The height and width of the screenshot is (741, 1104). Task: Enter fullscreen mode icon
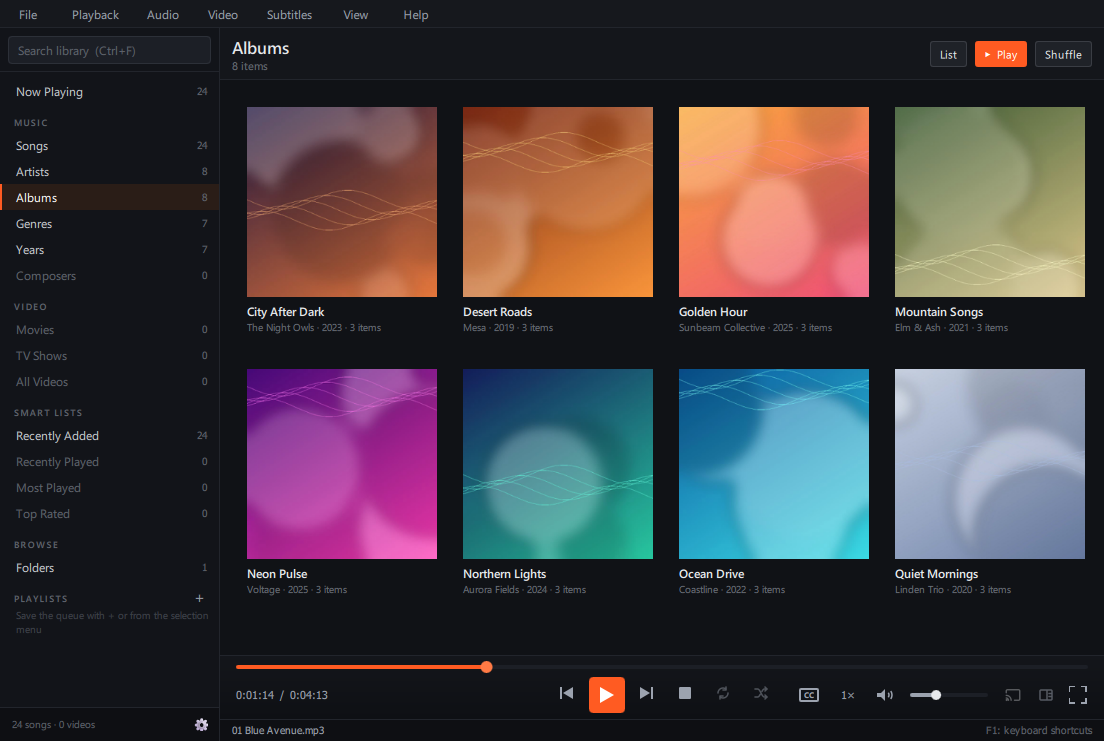pyautogui.click(x=1078, y=695)
